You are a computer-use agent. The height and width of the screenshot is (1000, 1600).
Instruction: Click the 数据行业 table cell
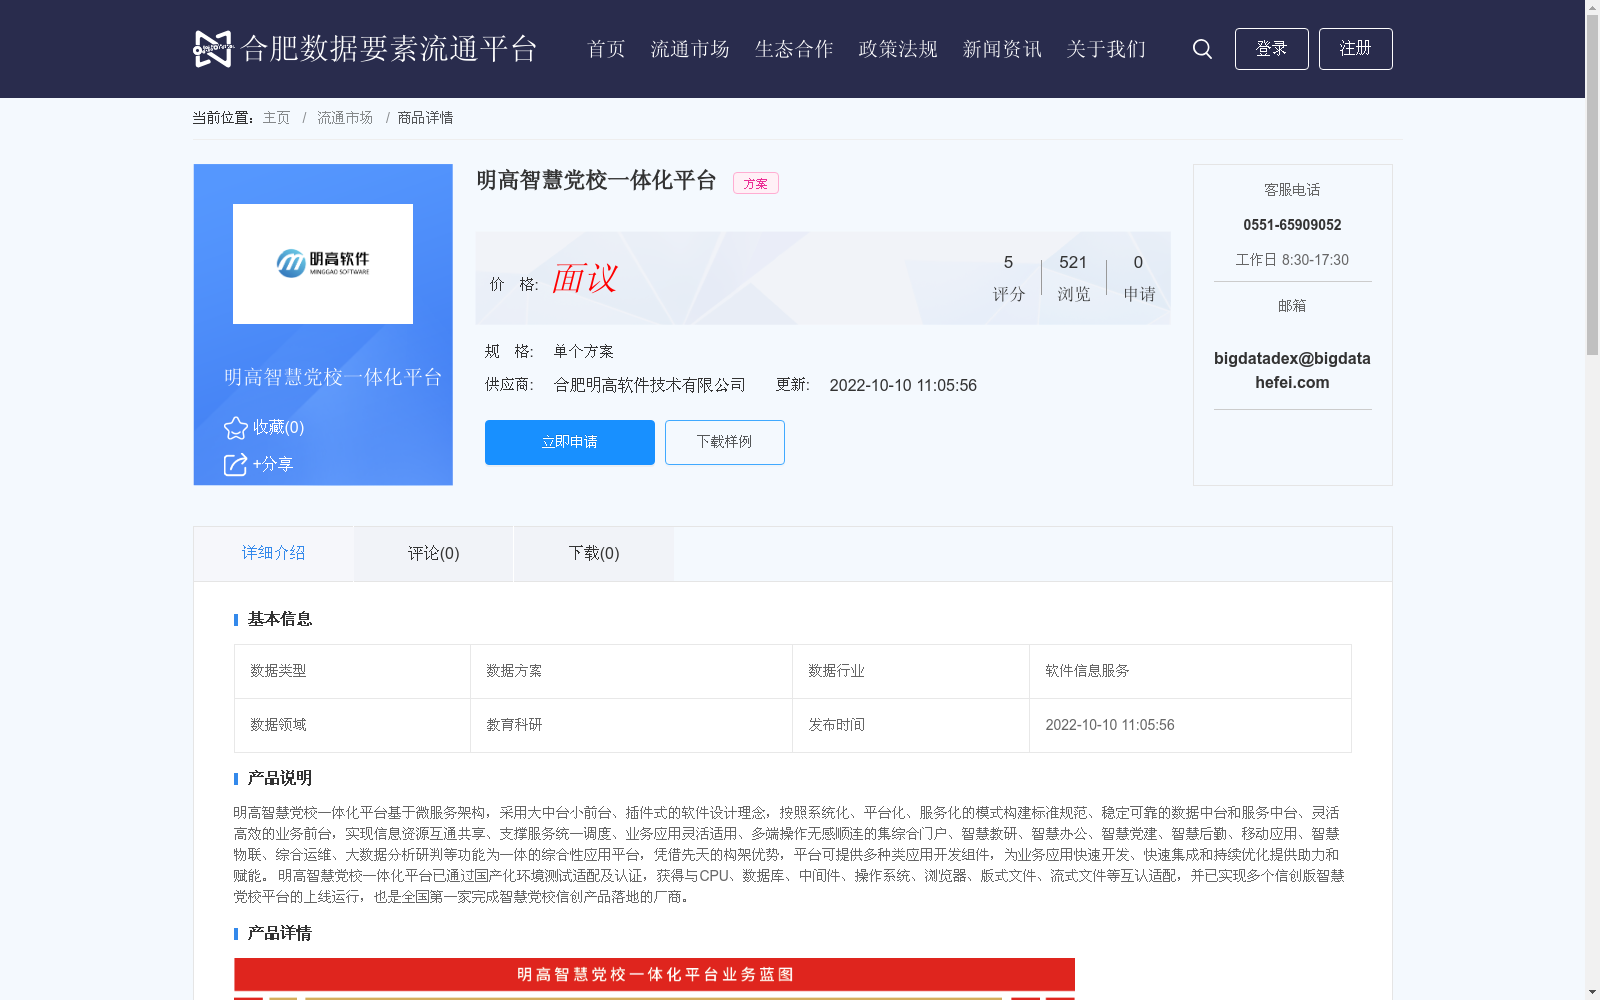(911, 671)
